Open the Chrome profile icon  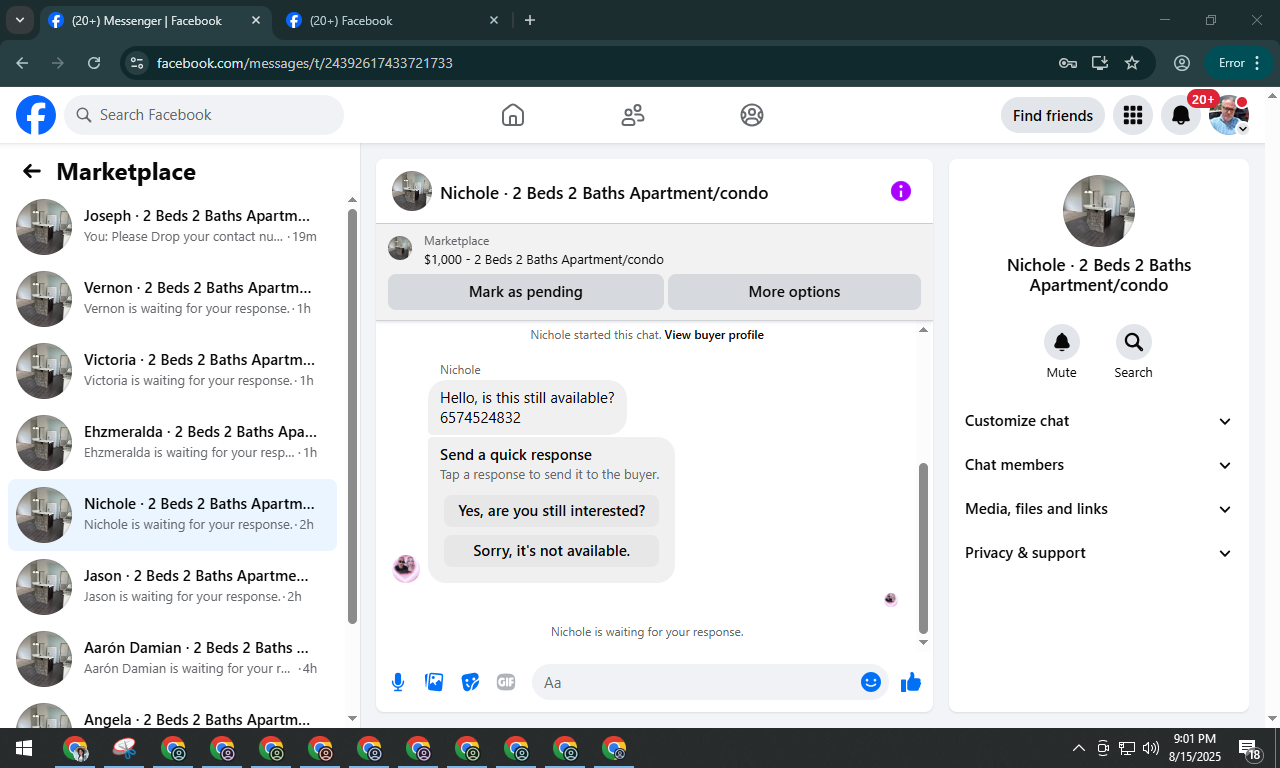pyautogui.click(x=1182, y=63)
